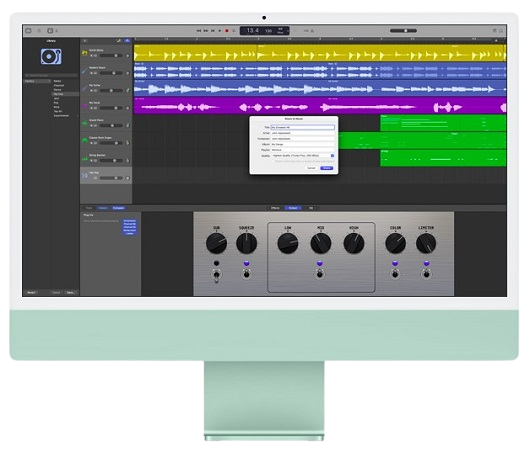The width and height of the screenshot is (530, 450).
Task: Click the red Record button
Action: click(x=227, y=31)
